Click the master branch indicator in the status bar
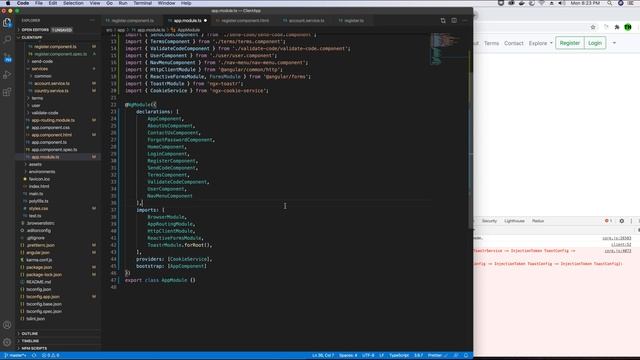Viewport: 640px width, 360px height. pyautogui.click(x=16, y=356)
